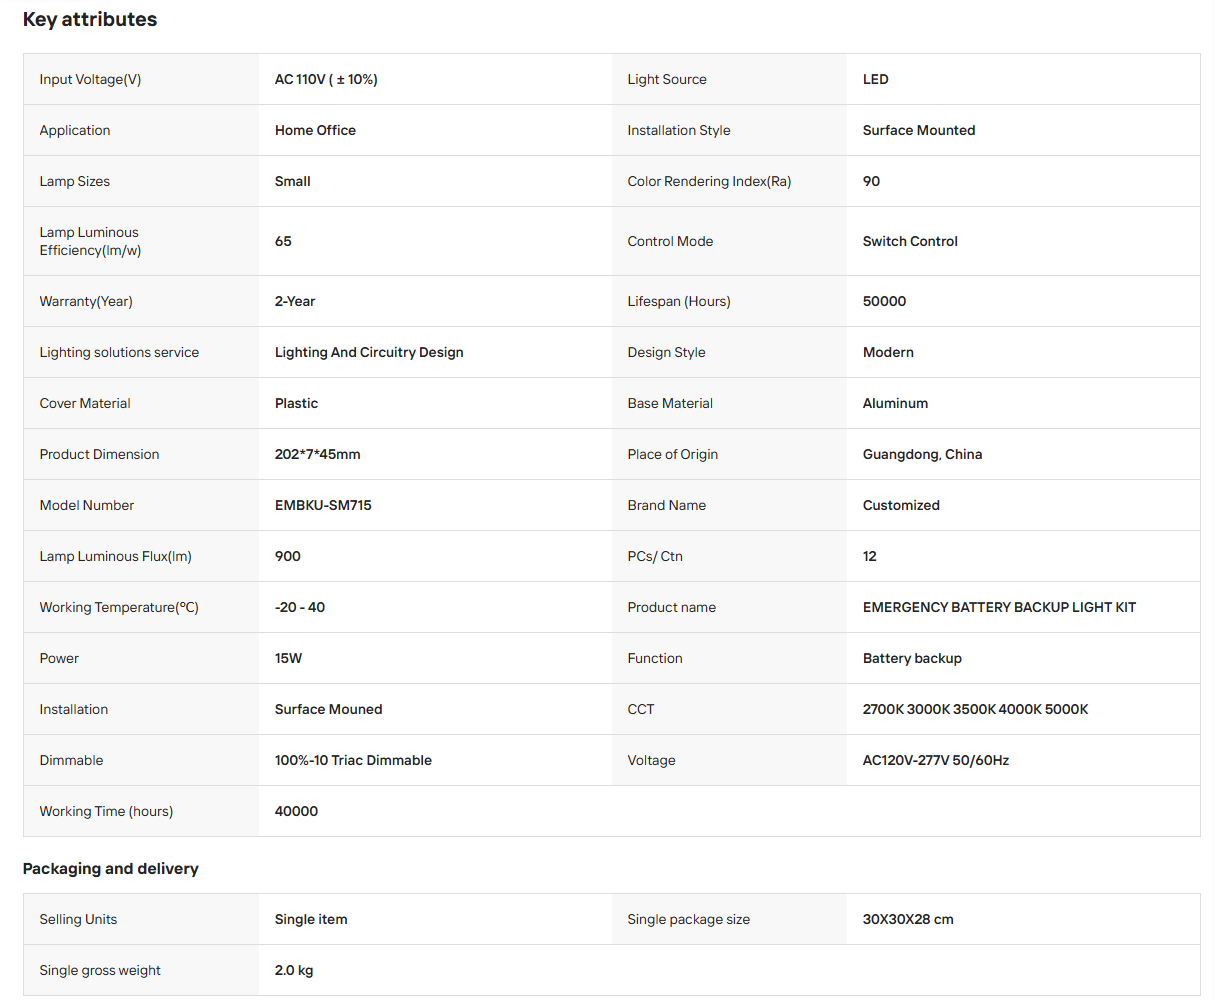Click the Single gross weight 2.0 kg value
Viewport: 1215px width, 1001px height.
pyautogui.click(x=294, y=970)
